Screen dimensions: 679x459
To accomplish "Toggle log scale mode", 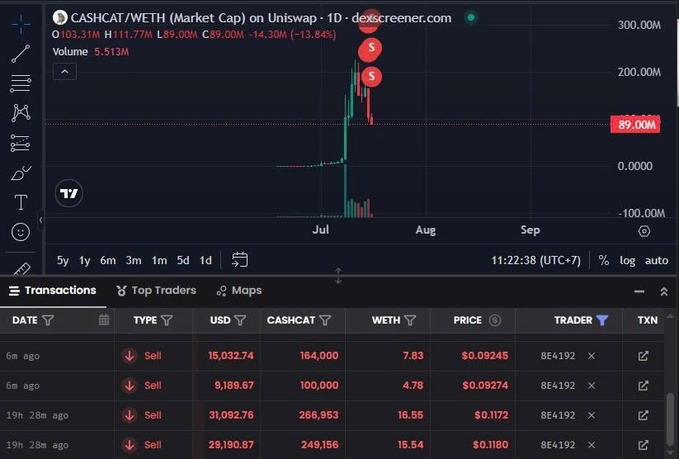I will pos(627,260).
